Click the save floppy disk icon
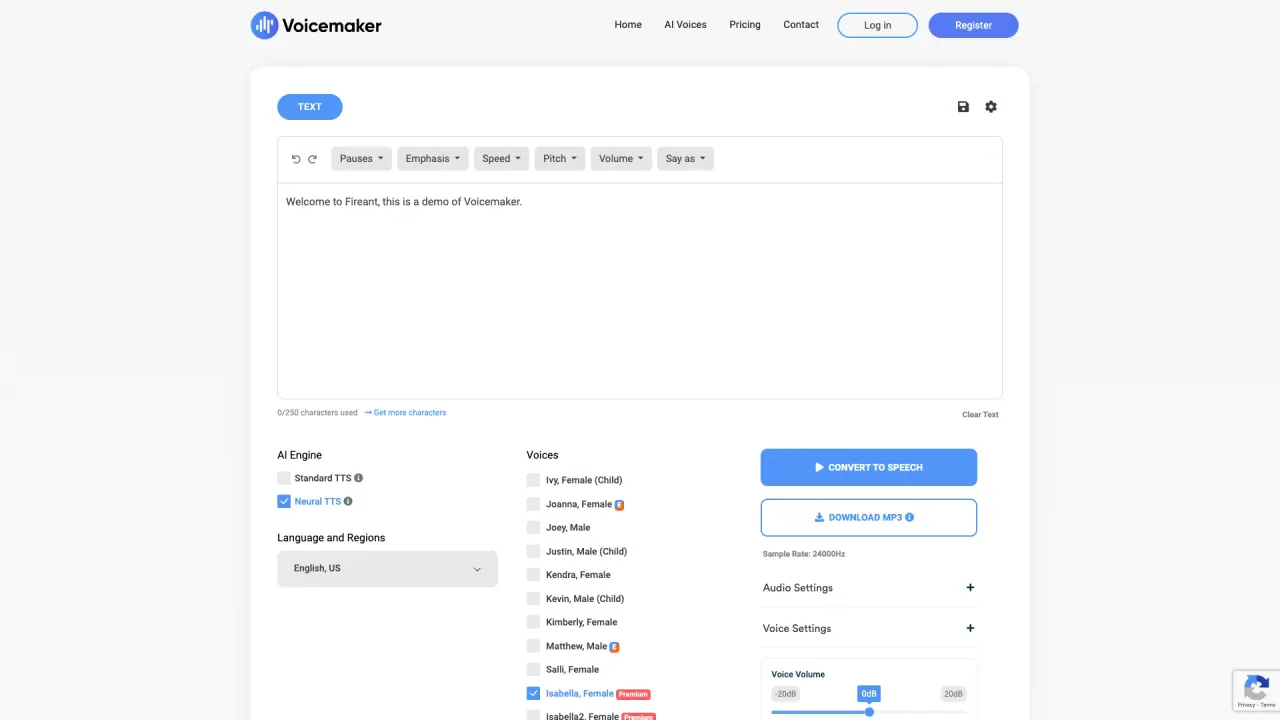The height and width of the screenshot is (720, 1280). (x=963, y=107)
